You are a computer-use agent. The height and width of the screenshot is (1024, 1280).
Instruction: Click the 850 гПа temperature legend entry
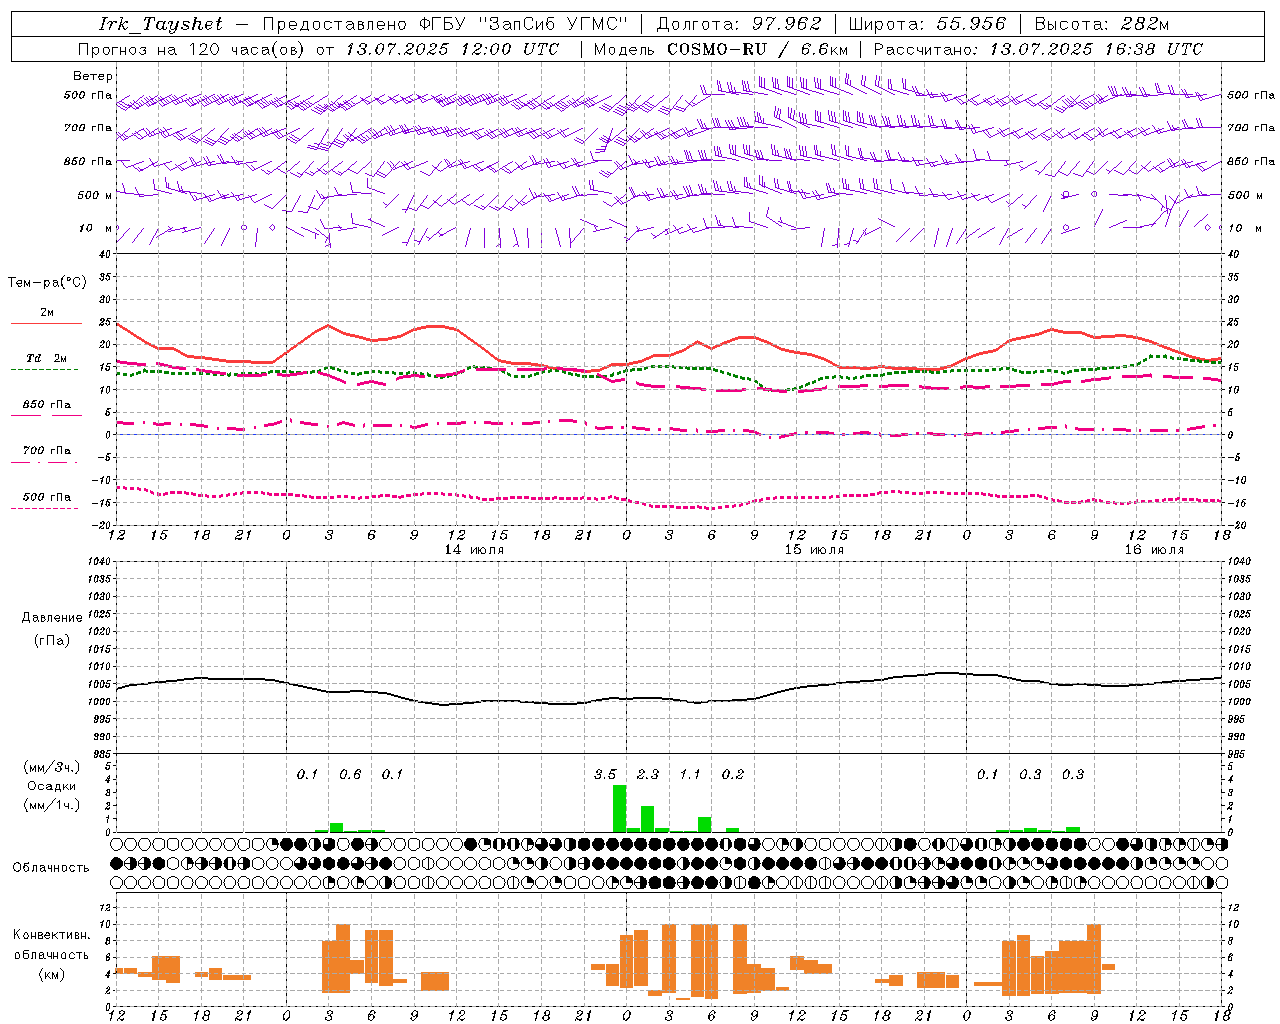click(x=47, y=405)
